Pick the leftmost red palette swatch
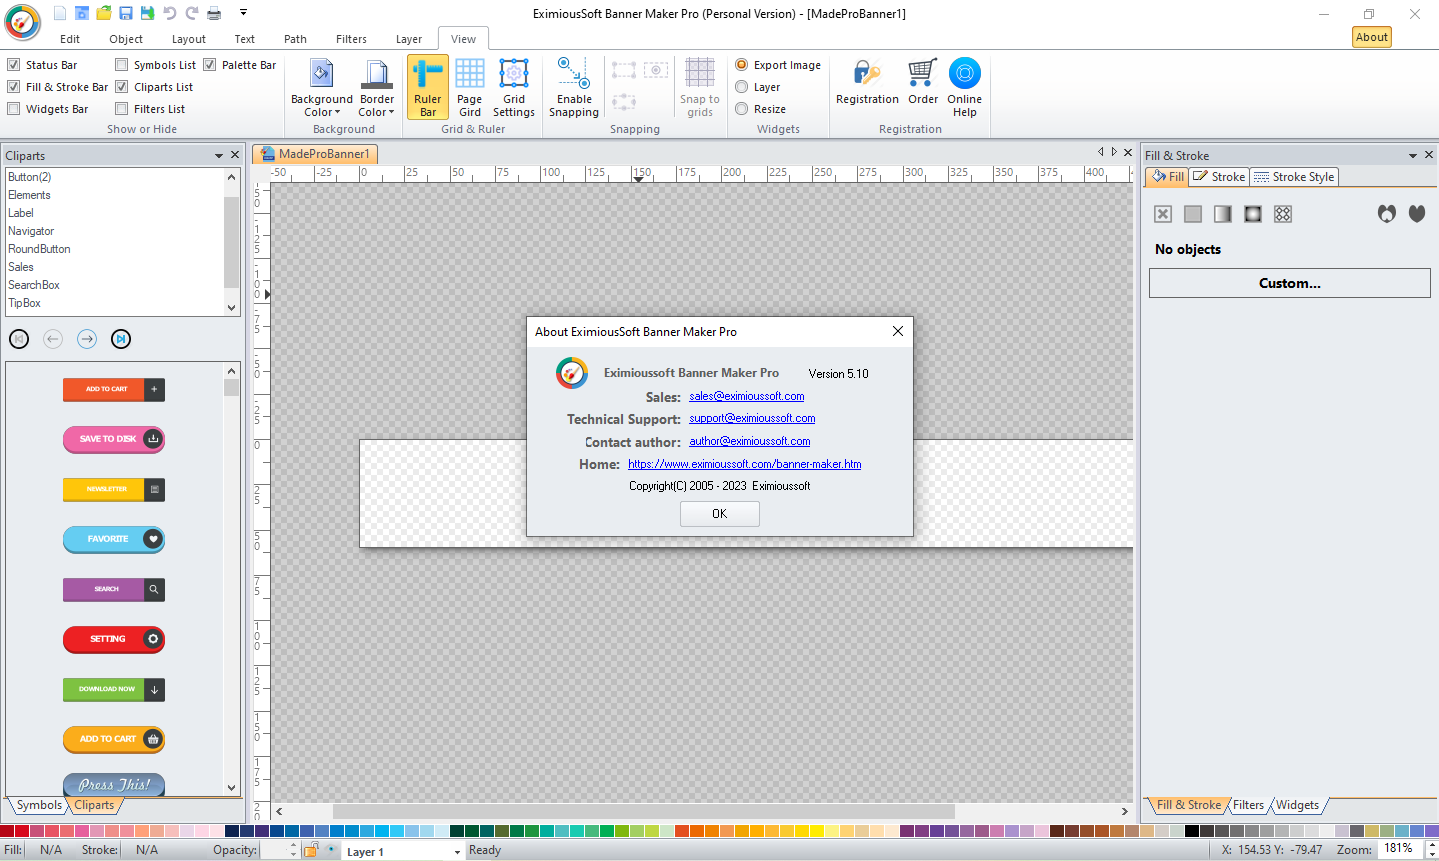The height and width of the screenshot is (861, 1439). (x=7, y=831)
